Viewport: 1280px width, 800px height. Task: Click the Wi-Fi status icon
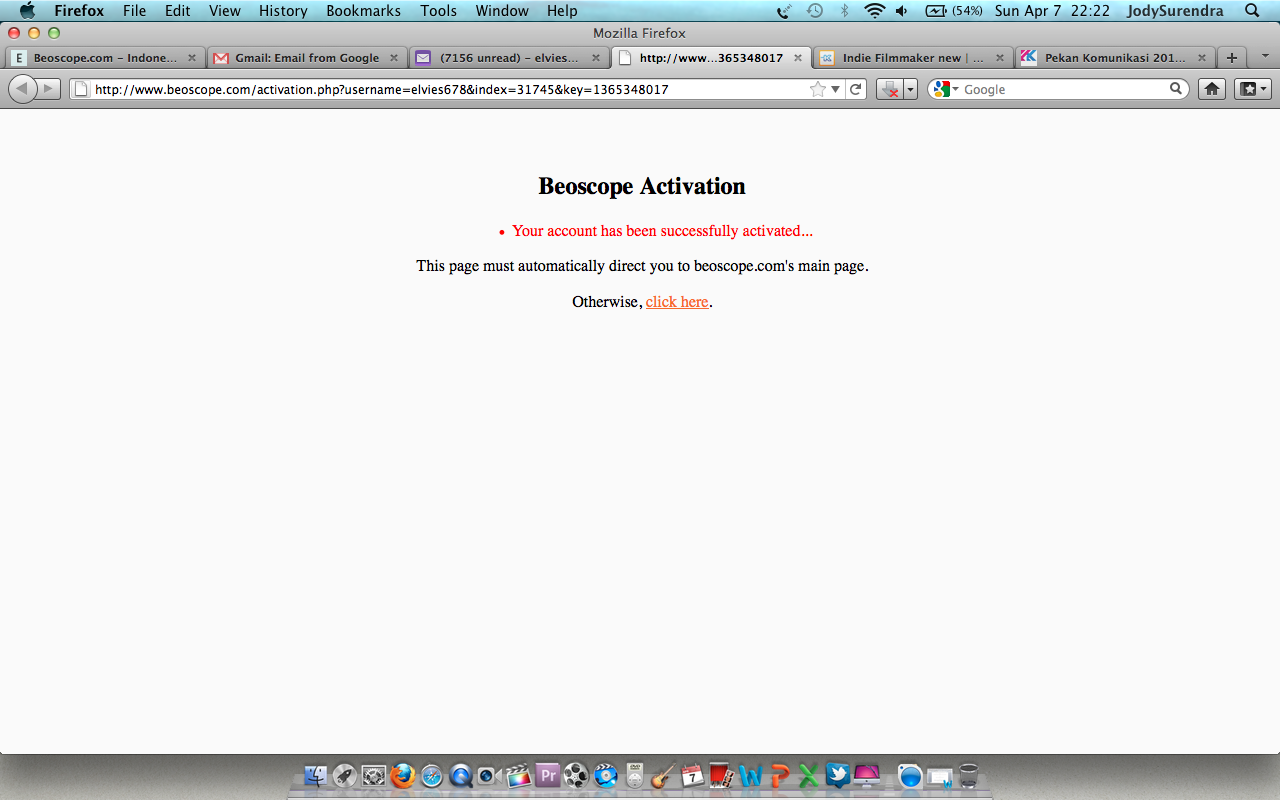click(875, 11)
